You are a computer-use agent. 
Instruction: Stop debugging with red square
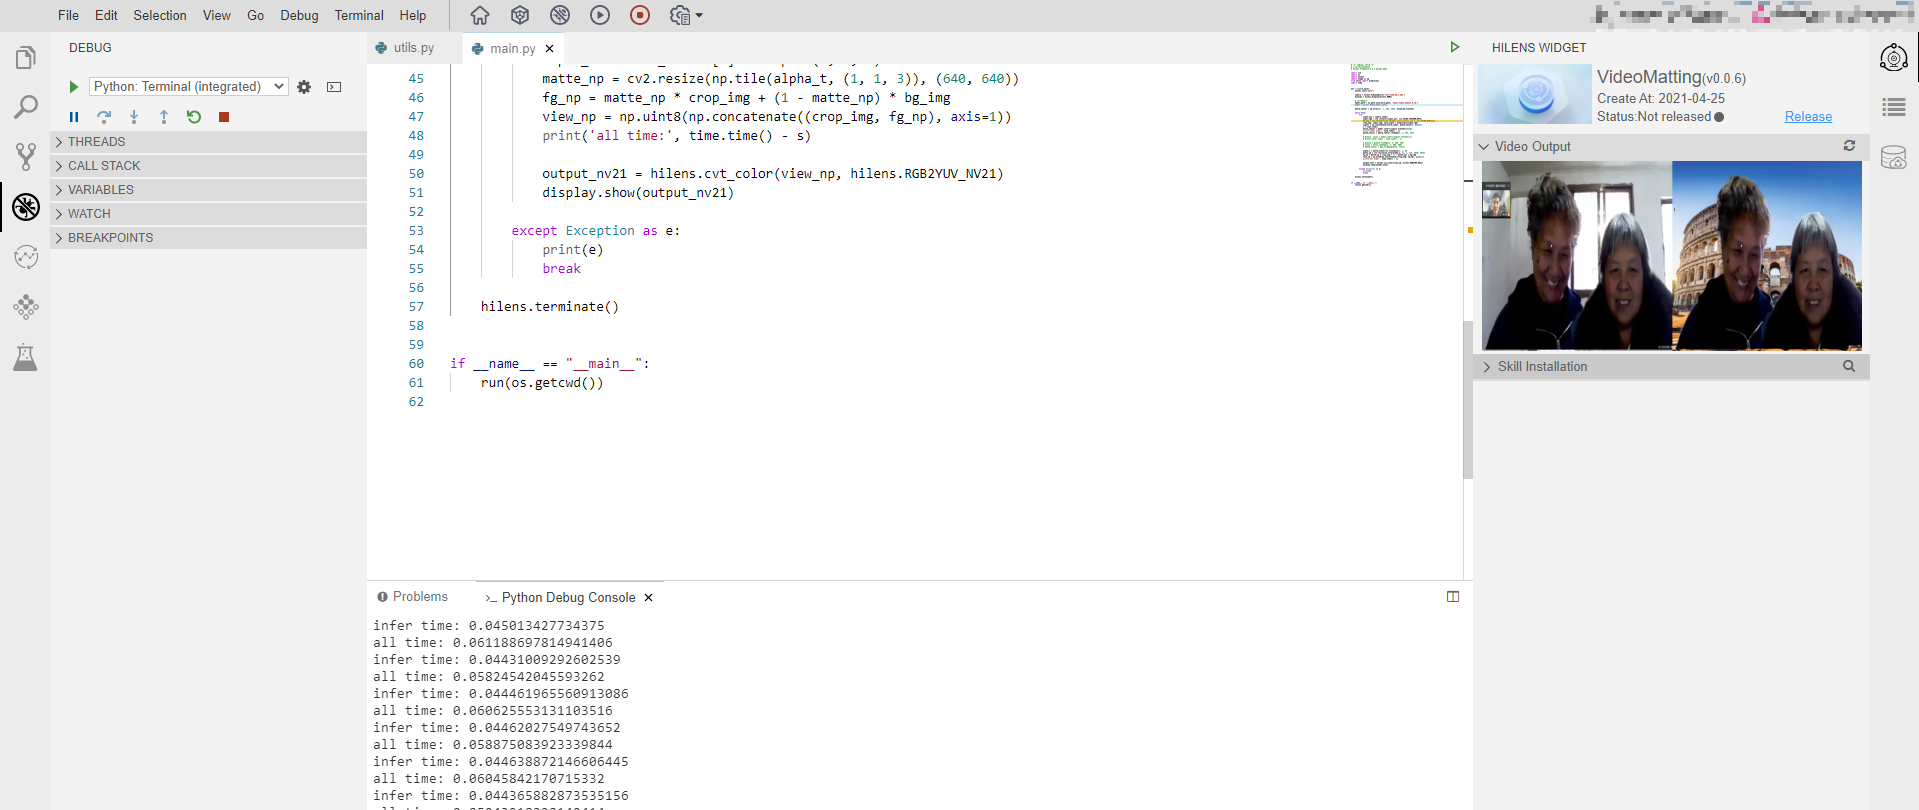pyautogui.click(x=224, y=117)
